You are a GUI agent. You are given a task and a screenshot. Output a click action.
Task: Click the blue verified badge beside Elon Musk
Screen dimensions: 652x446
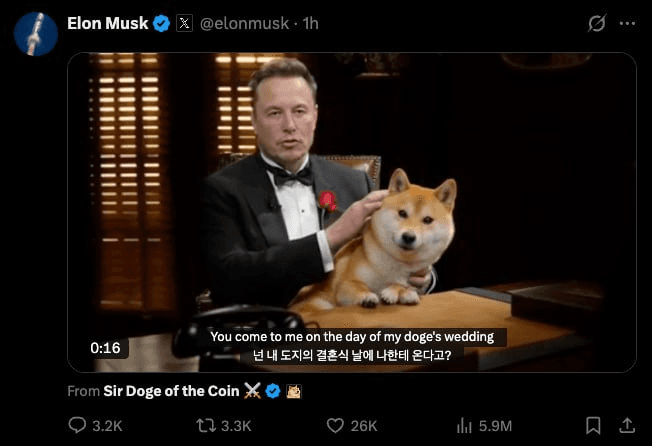161,23
